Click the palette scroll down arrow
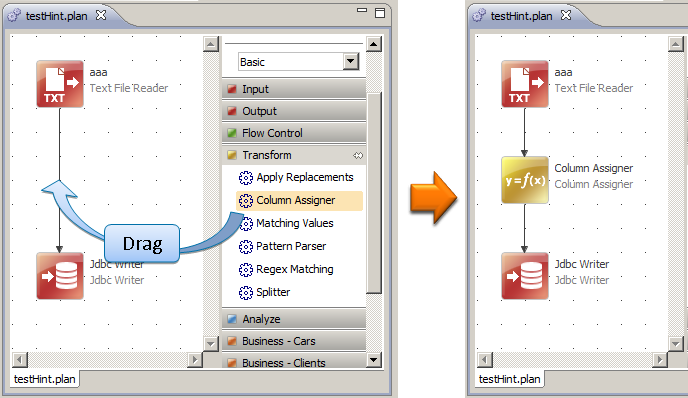688x398 pixels. pyautogui.click(x=373, y=360)
